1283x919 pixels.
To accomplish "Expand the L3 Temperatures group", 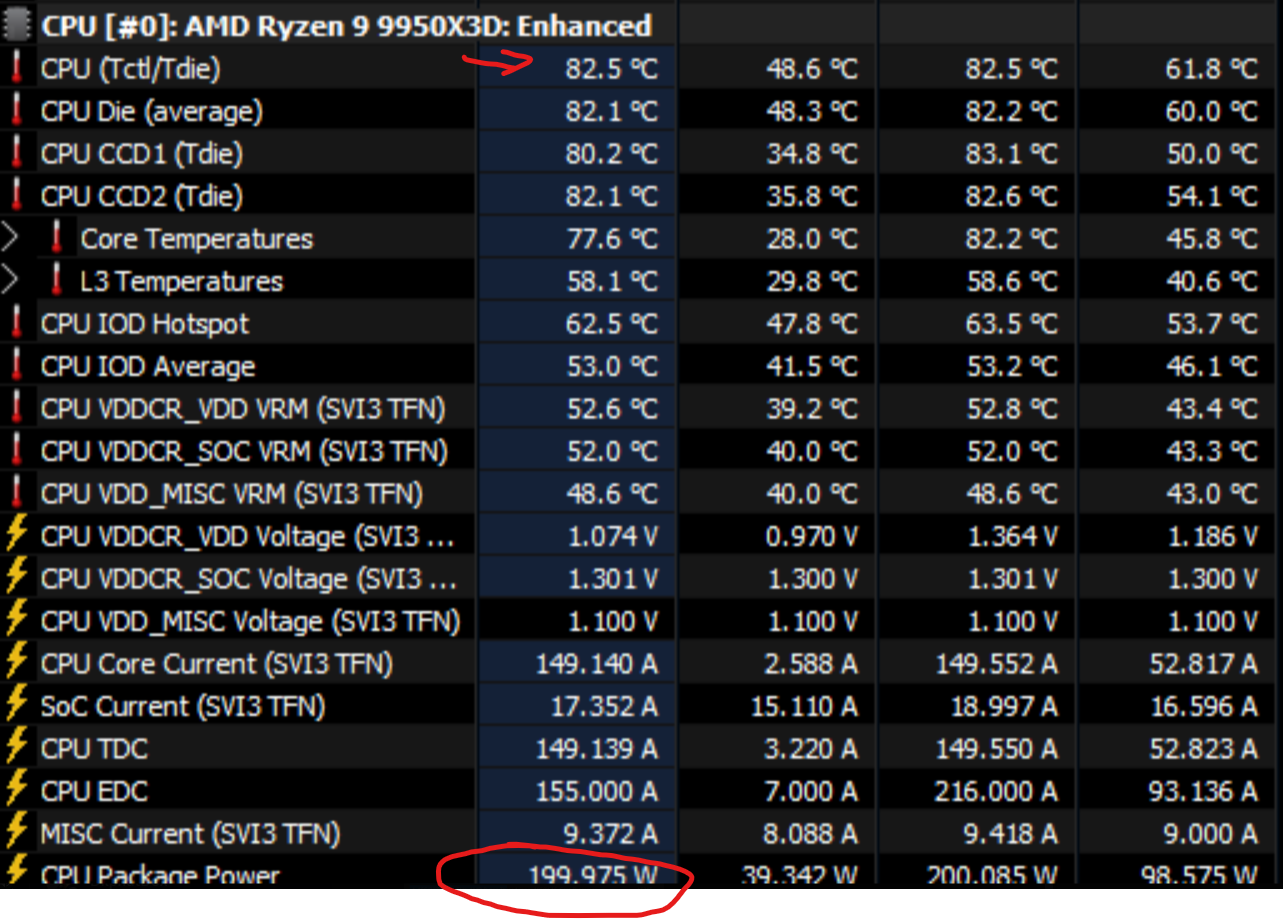I will point(10,280).
